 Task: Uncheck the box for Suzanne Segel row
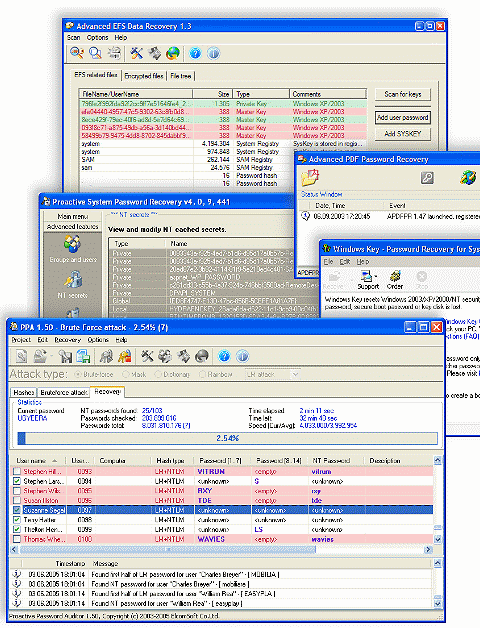[17, 510]
